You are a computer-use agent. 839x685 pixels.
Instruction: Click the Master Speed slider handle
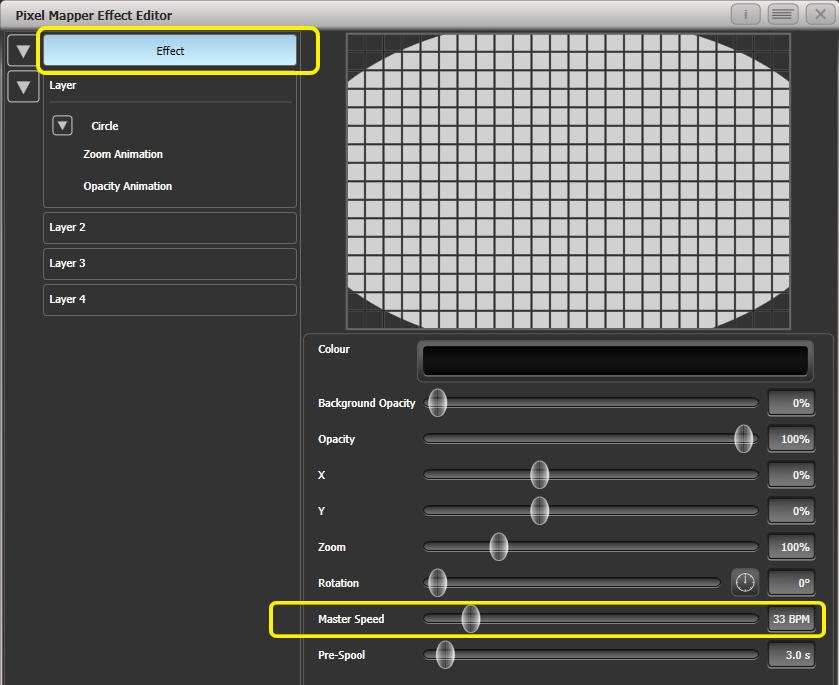coord(470,618)
